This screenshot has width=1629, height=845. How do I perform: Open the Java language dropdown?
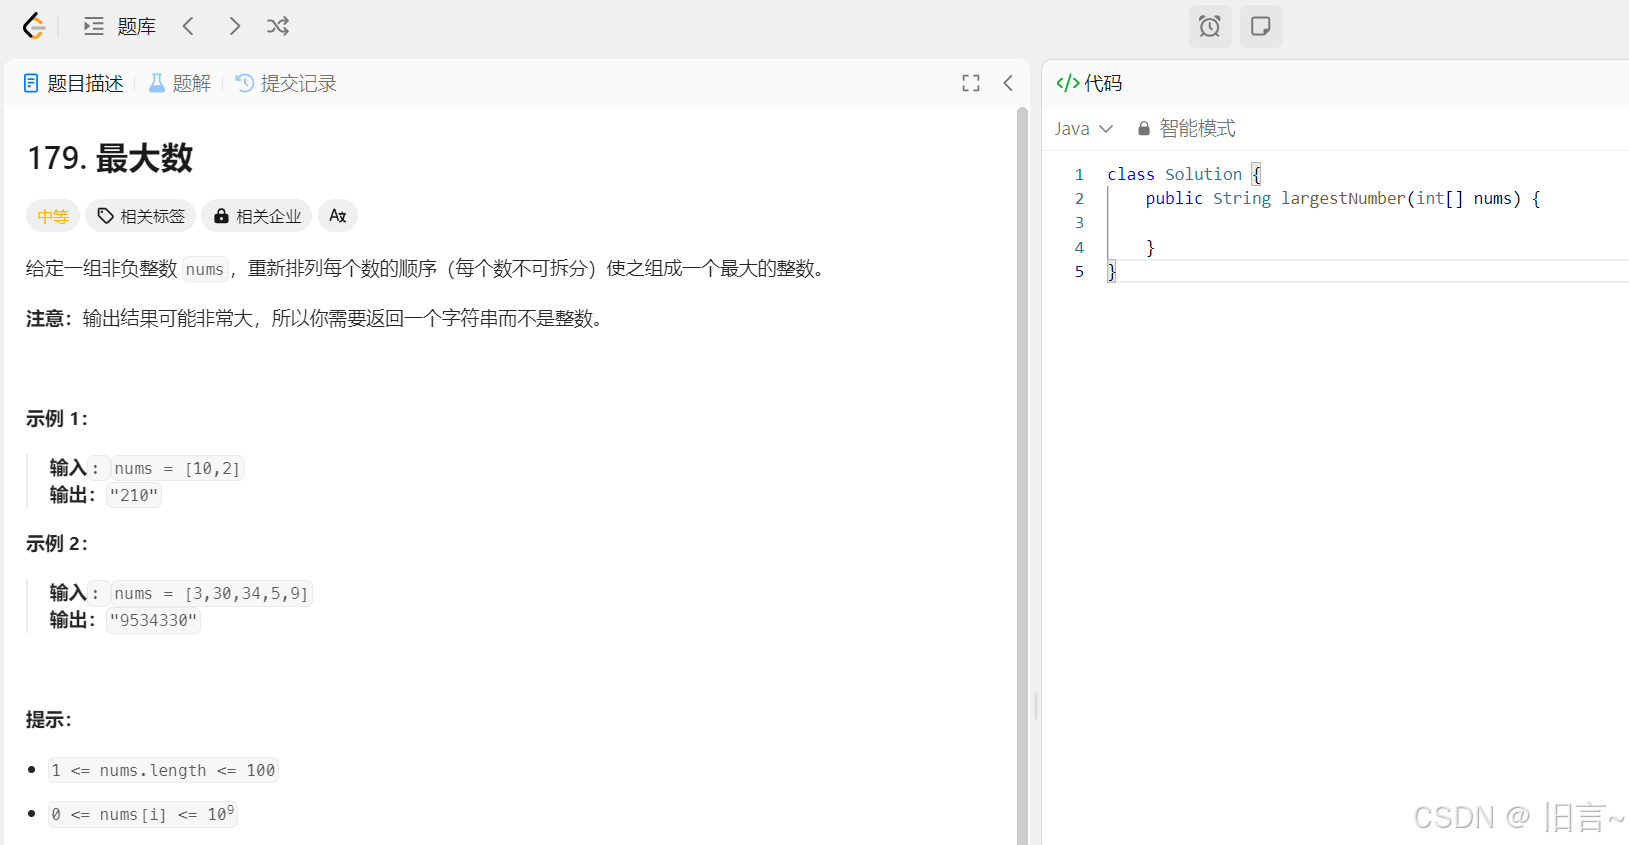pyautogui.click(x=1083, y=129)
